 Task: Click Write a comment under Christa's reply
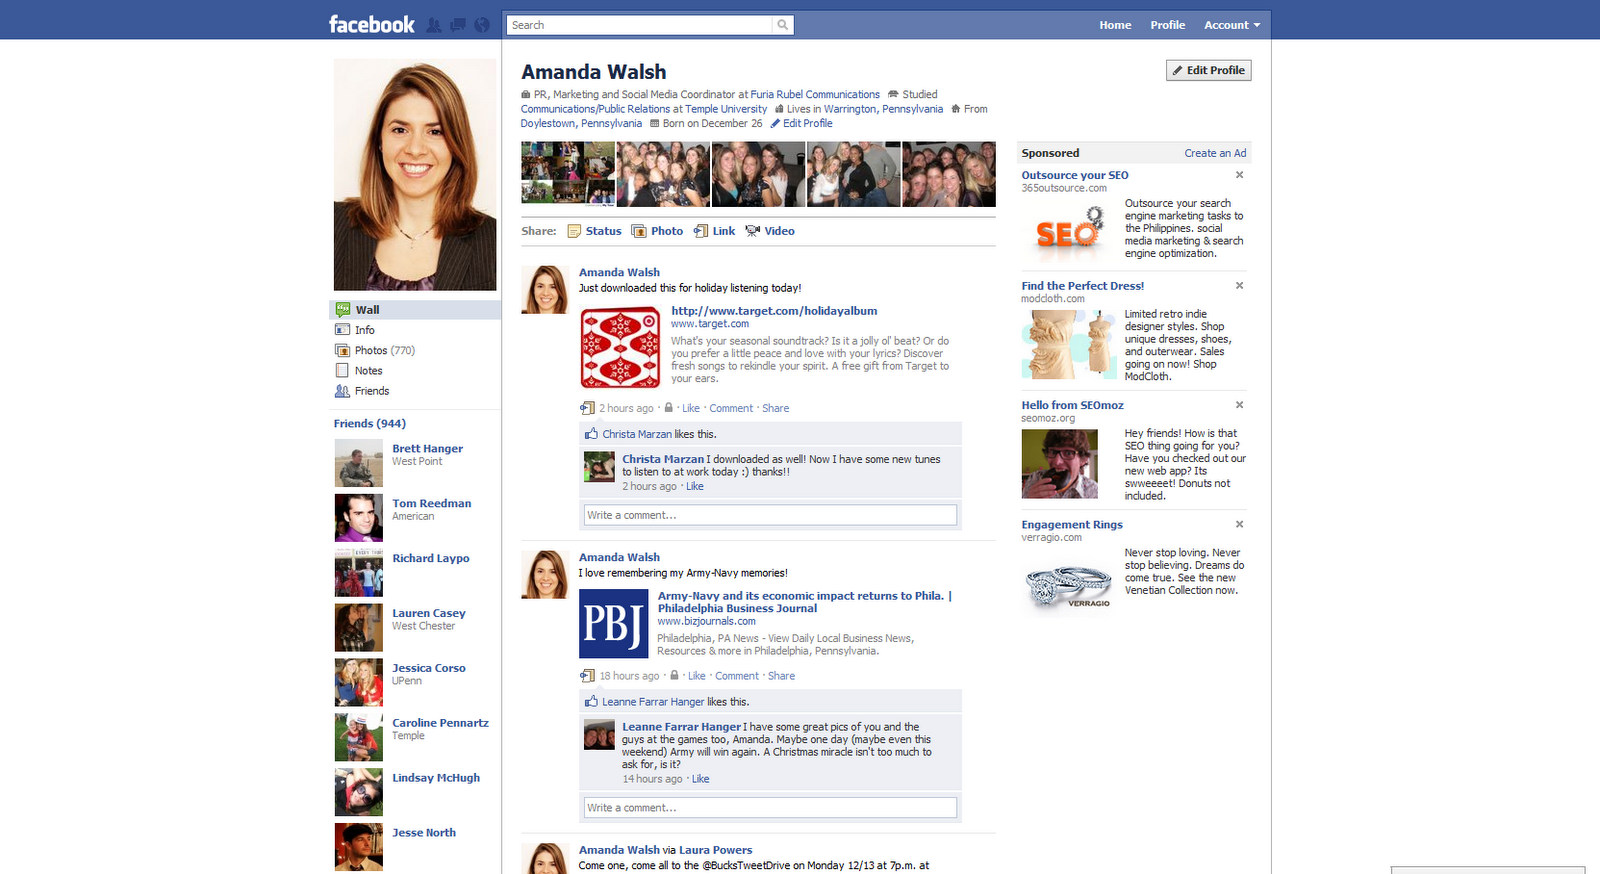[770, 515]
